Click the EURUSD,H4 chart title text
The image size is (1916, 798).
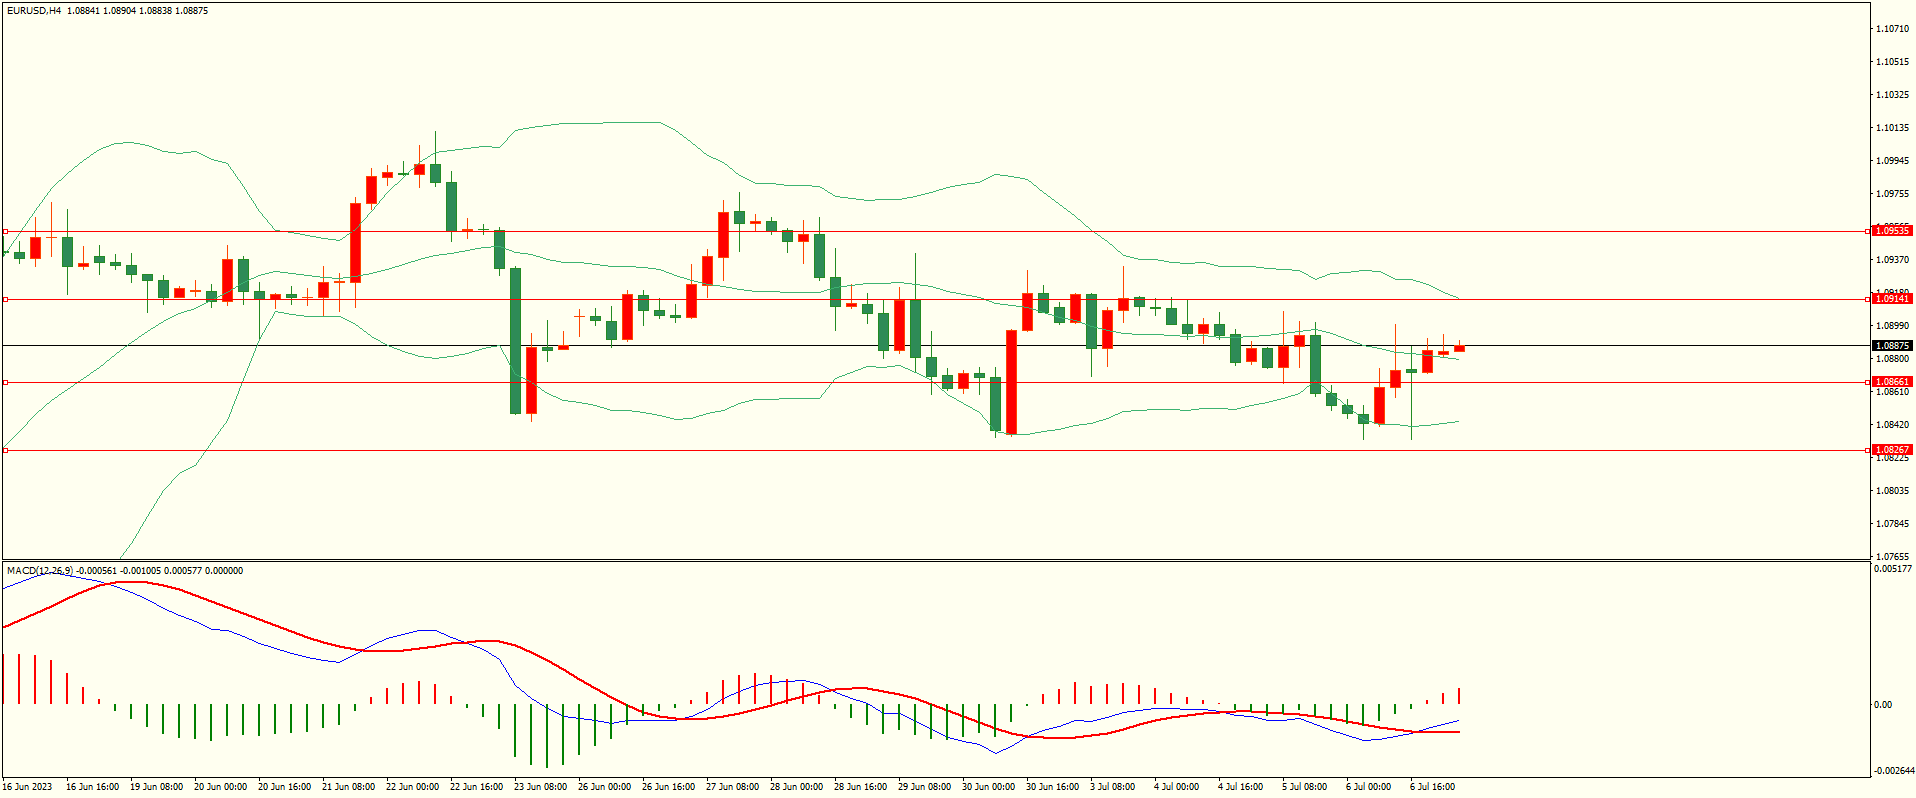coord(35,11)
